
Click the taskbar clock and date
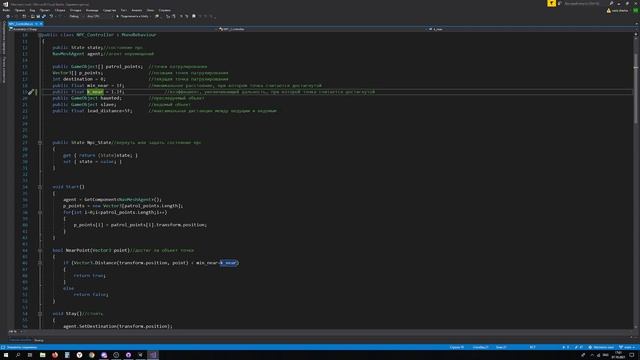pos(618,355)
